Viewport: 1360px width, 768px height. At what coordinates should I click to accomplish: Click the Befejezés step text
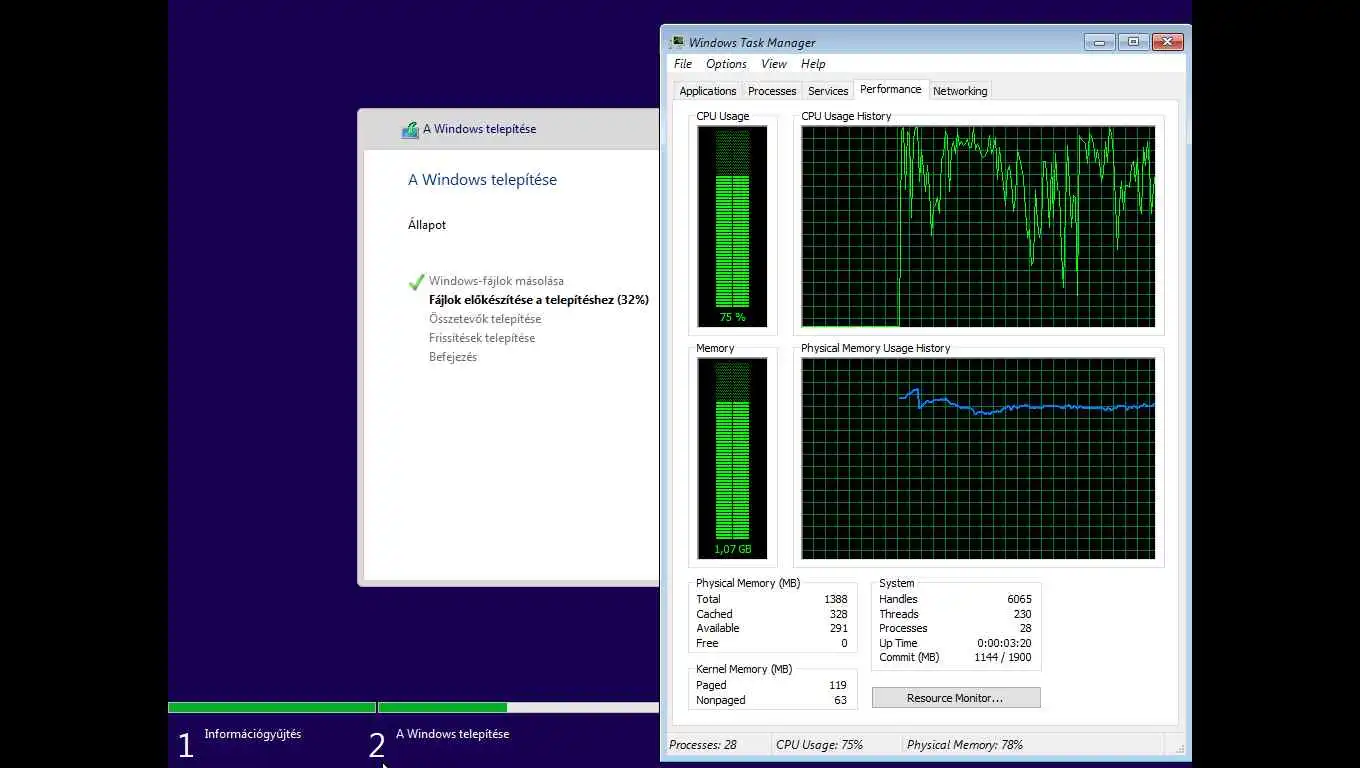(453, 357)
